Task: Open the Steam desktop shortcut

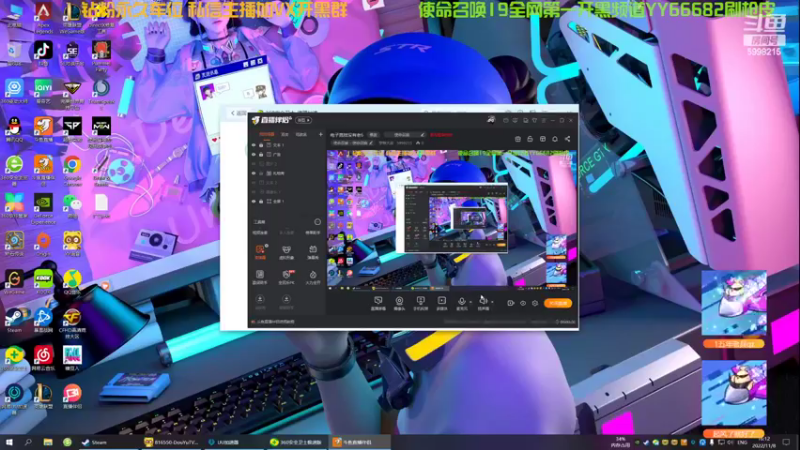Action: coord(14,317)
